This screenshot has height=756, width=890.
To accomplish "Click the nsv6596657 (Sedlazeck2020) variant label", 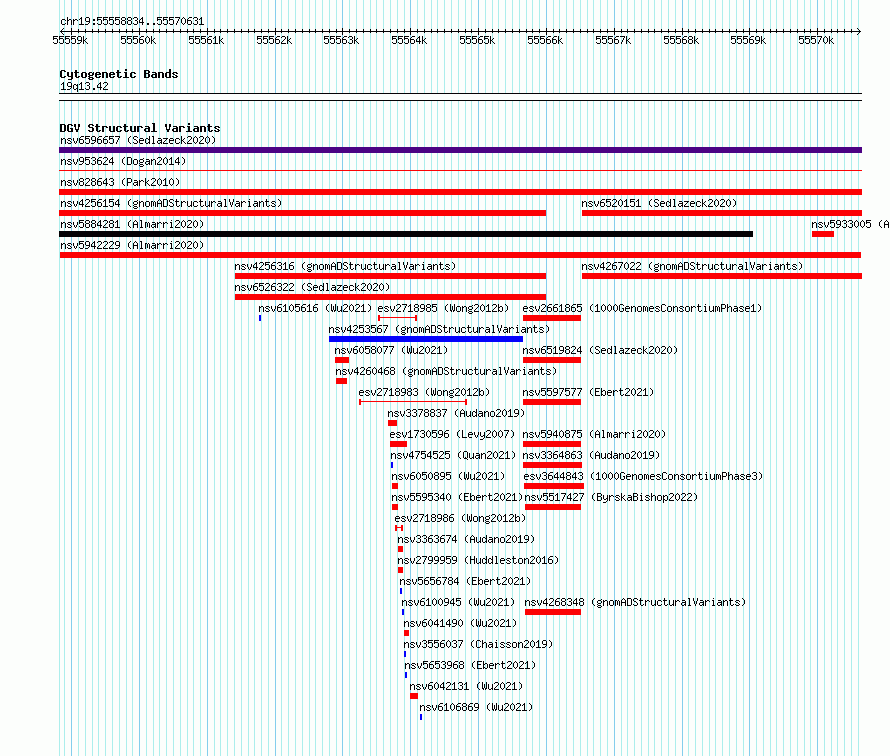I will [x=138, y=140].
